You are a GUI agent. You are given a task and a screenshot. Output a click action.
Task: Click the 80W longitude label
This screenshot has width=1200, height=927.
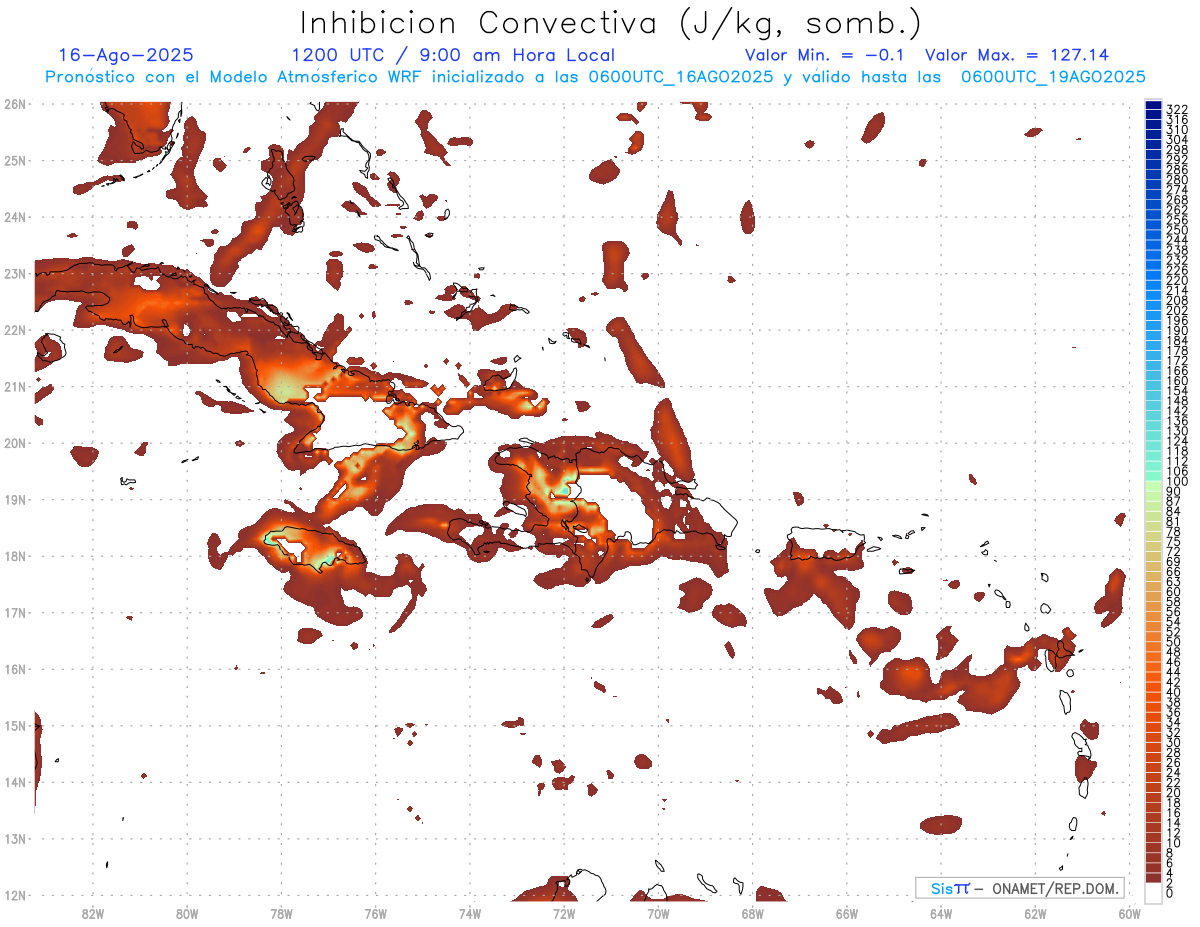tap(187, 913)
